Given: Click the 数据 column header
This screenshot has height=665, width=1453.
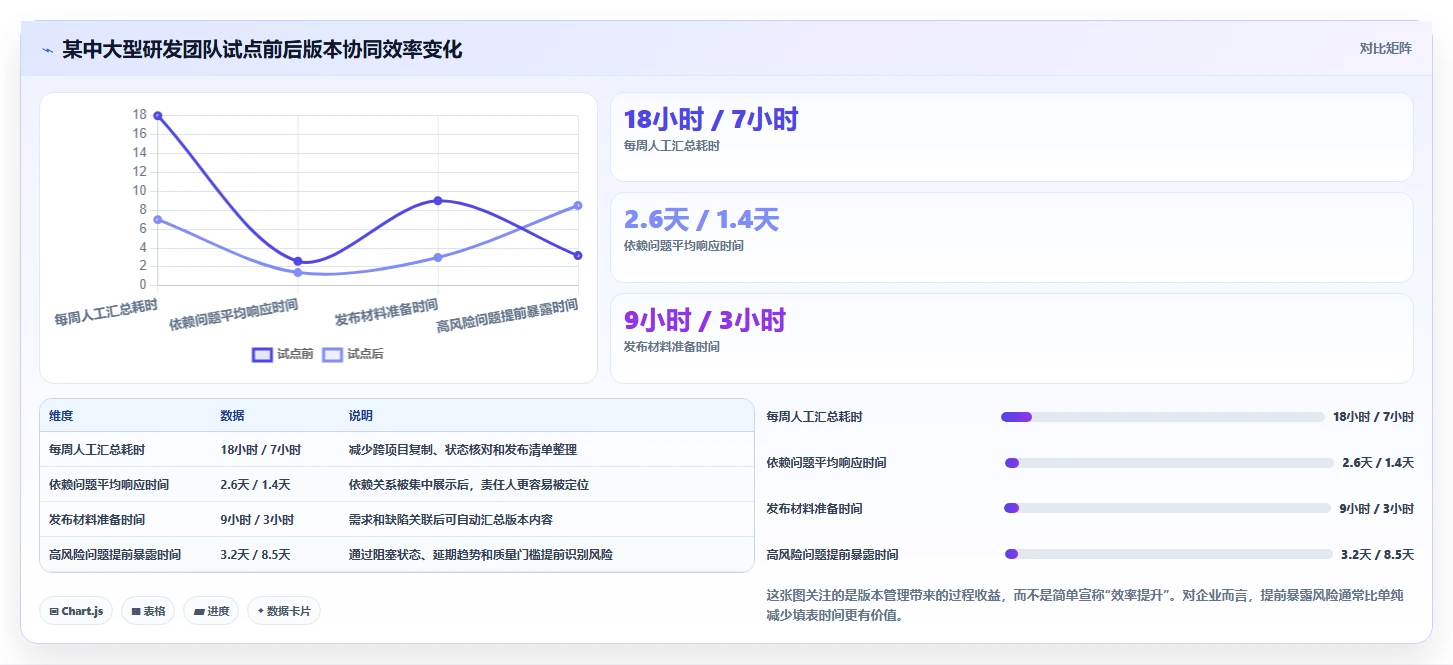Looking at the screenshot, I should (232, 416).
